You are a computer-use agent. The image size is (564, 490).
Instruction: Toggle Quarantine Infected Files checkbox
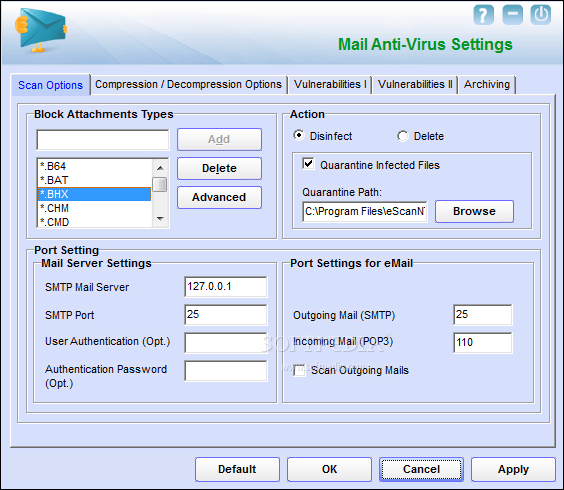(x=308, y=164)
